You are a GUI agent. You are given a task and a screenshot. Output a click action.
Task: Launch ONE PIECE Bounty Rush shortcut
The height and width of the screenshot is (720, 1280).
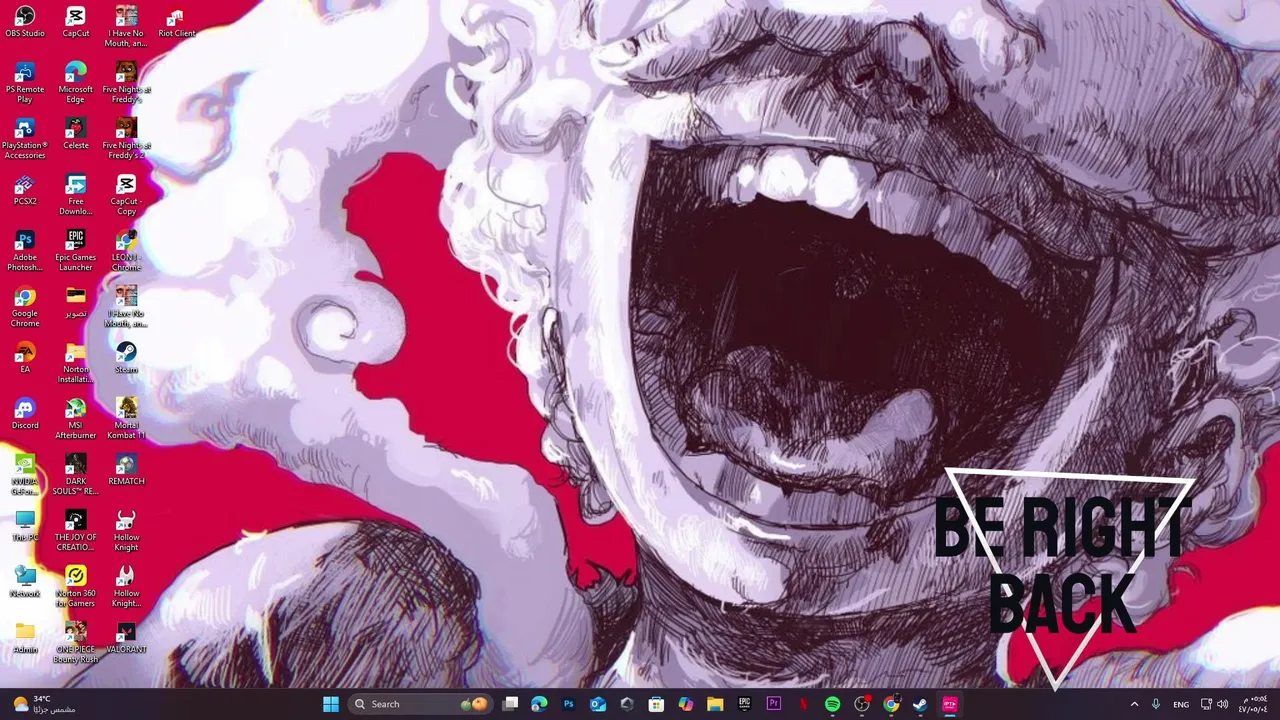(76, 642)
